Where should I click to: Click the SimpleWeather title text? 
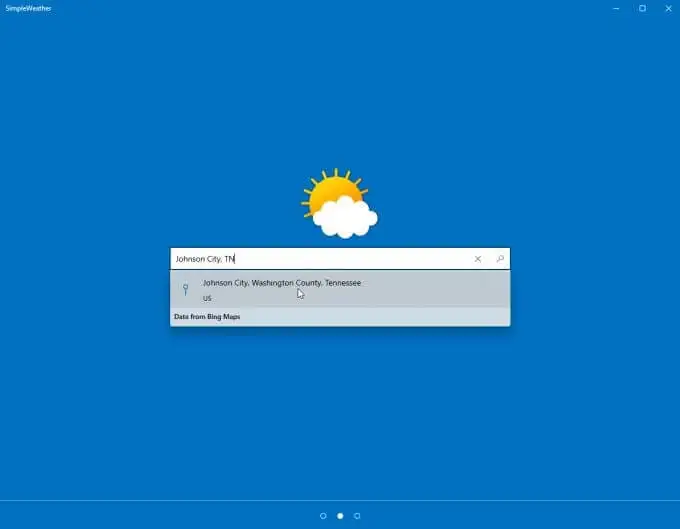pyautogui.click(x=28, y=8)
